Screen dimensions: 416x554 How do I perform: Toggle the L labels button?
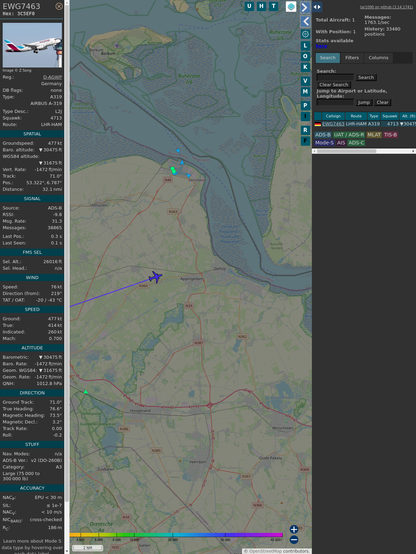coord(305,46)
